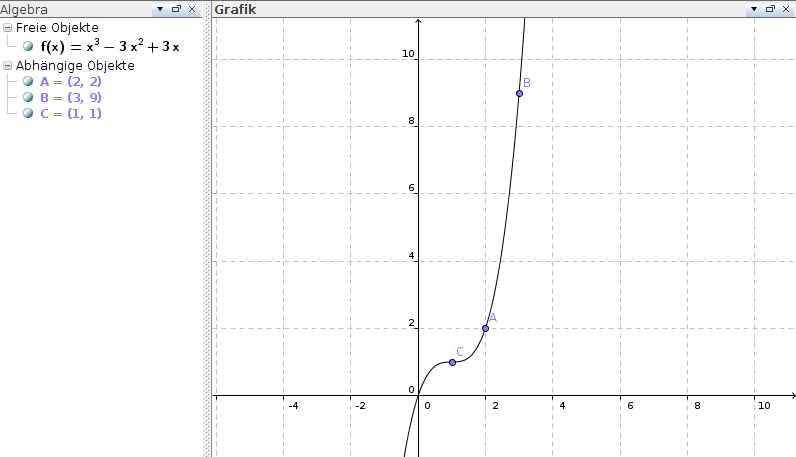Click point C on the curve
This screenshot has width=796, height=457.
[x=452, y=362]
